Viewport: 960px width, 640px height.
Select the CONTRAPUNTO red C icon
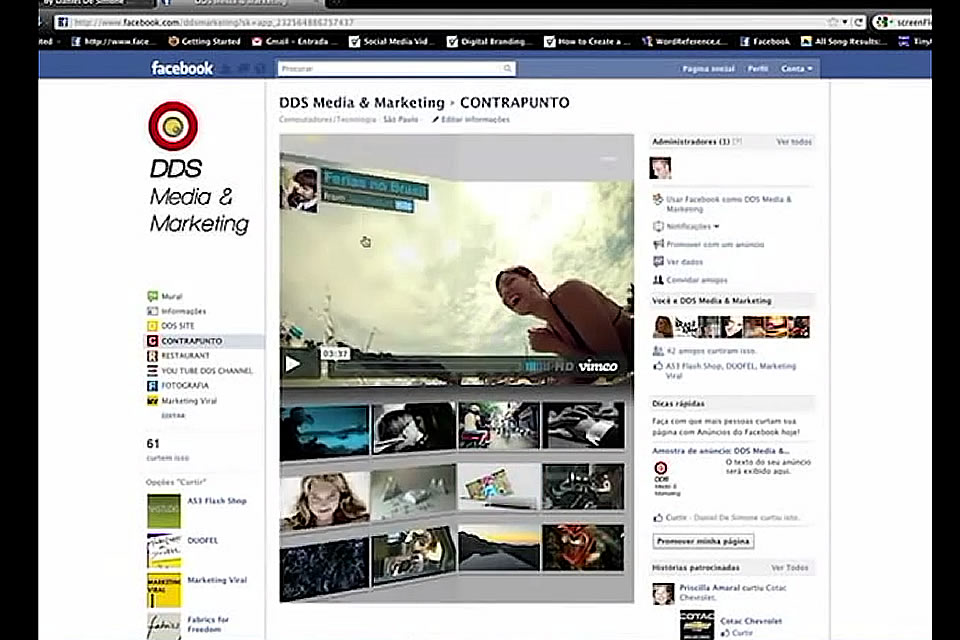(x=152, y=341)
